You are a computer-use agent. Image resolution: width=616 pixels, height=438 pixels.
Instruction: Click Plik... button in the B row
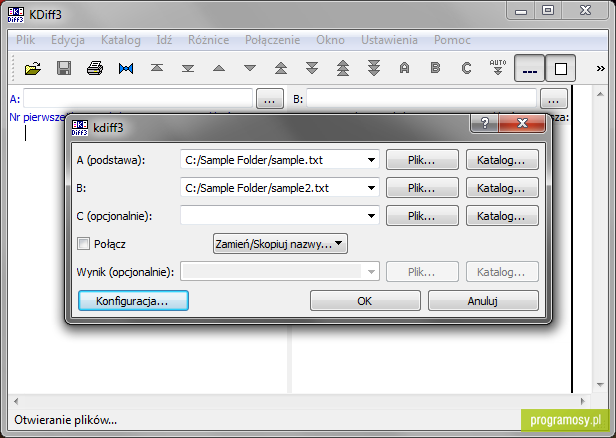pyautogui.click(x=422, y=188)
